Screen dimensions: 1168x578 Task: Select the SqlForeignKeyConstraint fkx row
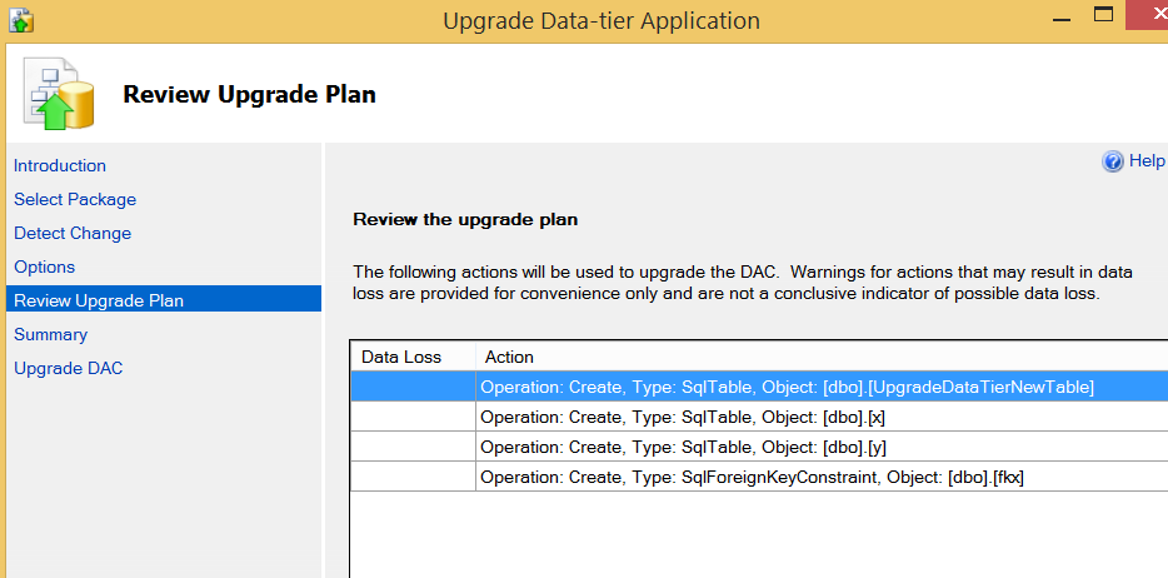click(x=759, y=477)
